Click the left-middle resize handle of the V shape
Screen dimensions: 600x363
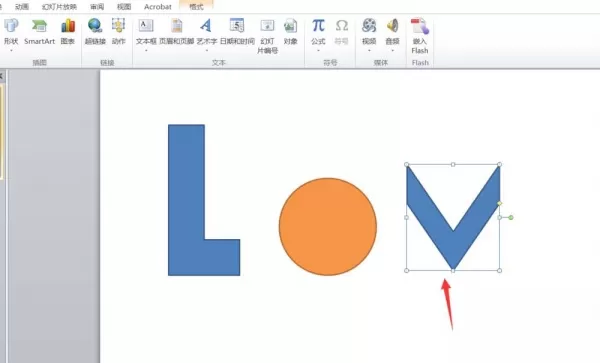click(406, 217)
